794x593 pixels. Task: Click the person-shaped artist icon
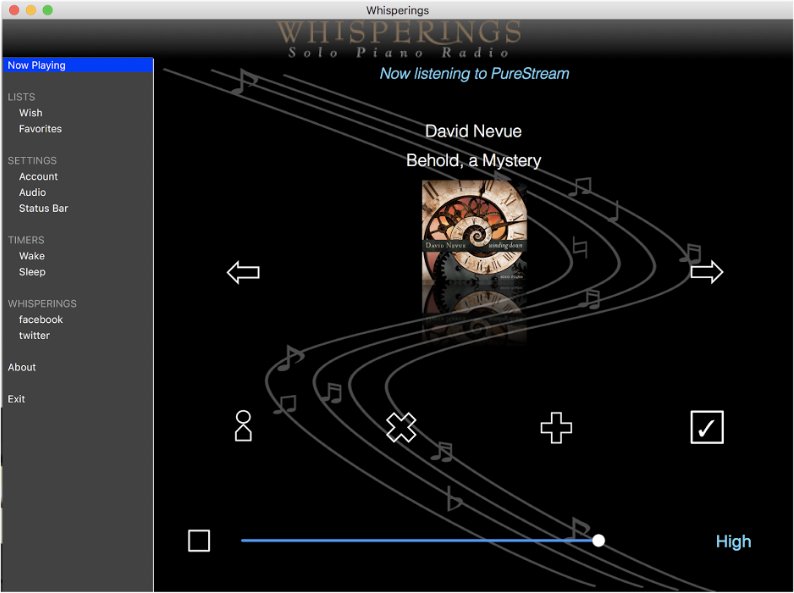coord(244,426)
